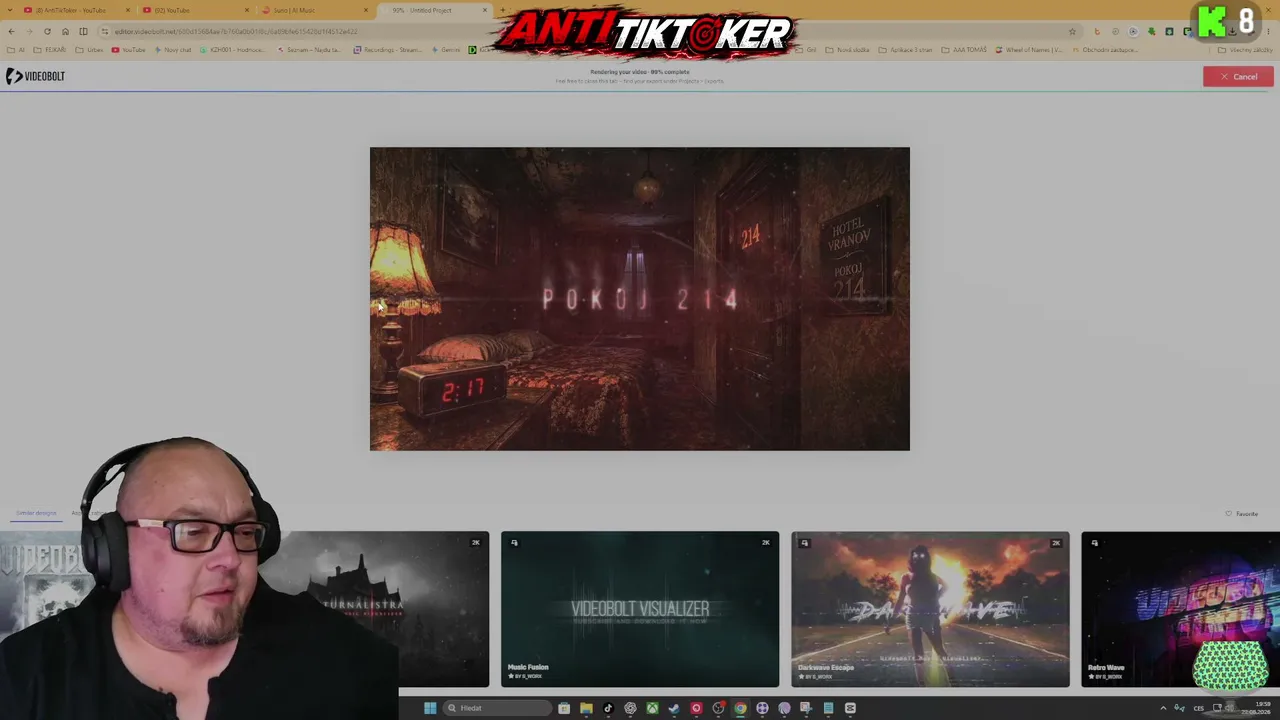
Task: Cancel the video rendering
Action: pyautogui.click(x=1238, y=77)
